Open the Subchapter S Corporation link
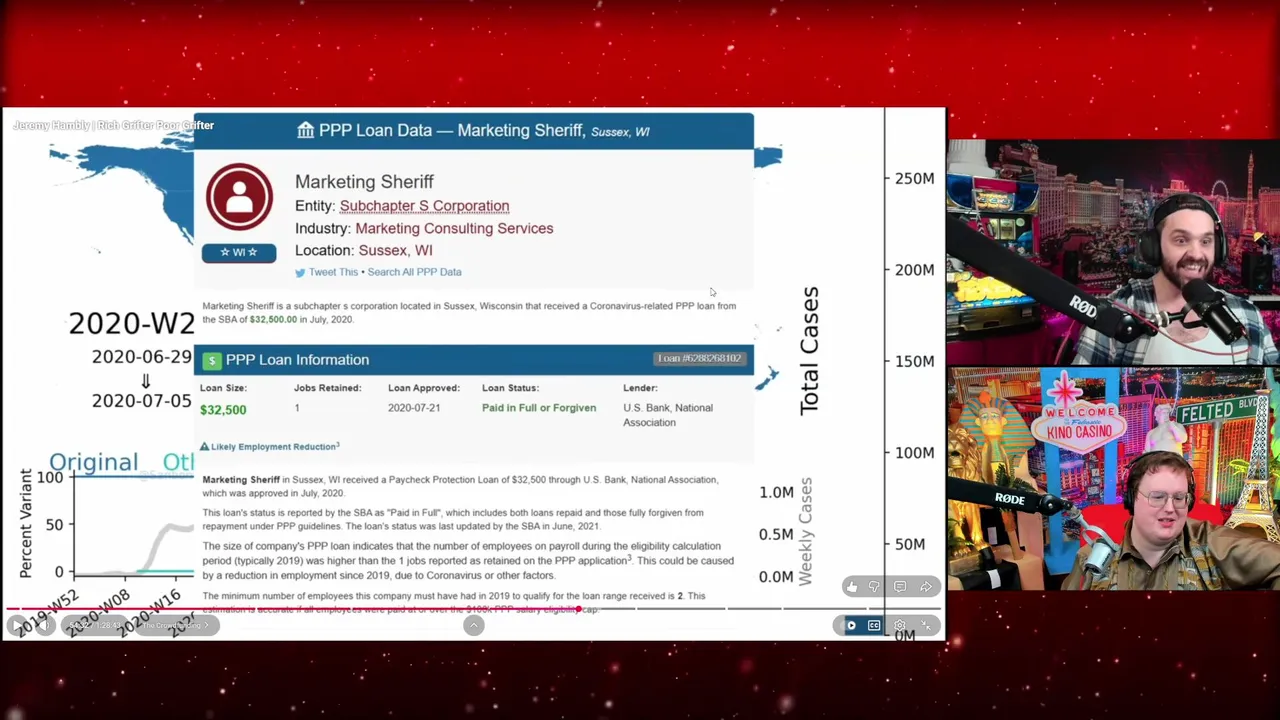 coord(424,206)
